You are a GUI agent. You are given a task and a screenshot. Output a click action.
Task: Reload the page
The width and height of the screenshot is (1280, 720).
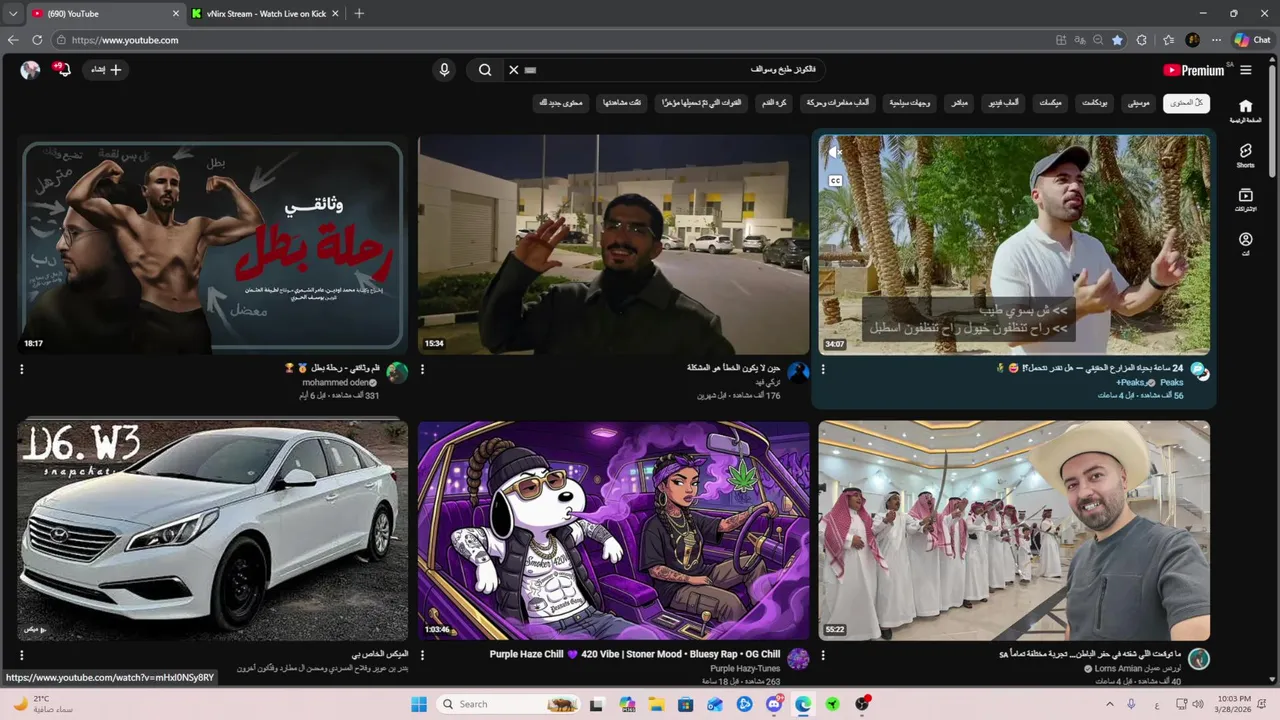37,40
